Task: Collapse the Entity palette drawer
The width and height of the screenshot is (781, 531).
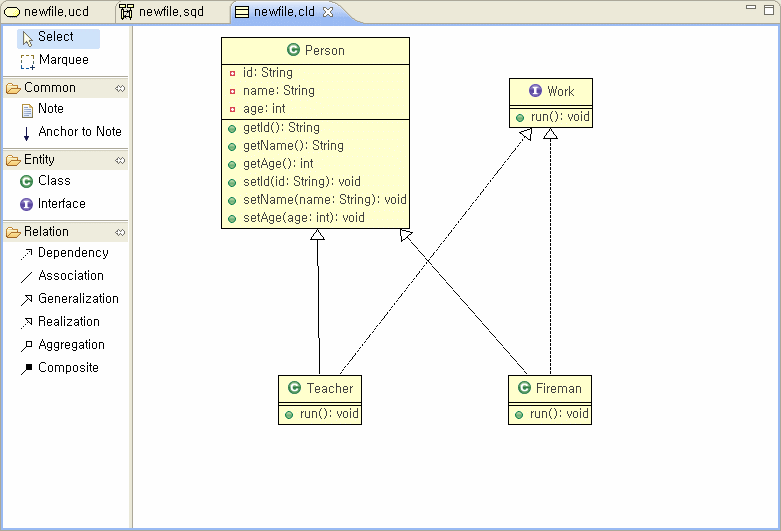Action: pyautogui.click(x=40, y=160)
